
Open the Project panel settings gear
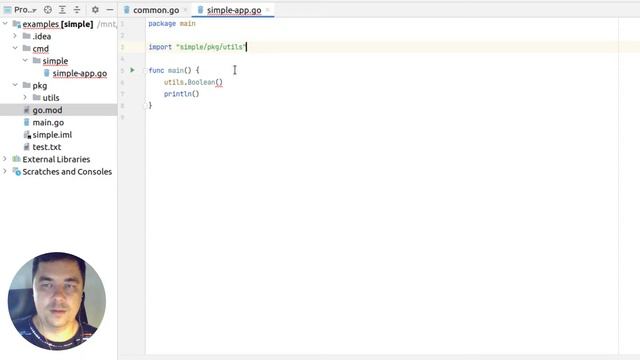[x=95, y=10]
